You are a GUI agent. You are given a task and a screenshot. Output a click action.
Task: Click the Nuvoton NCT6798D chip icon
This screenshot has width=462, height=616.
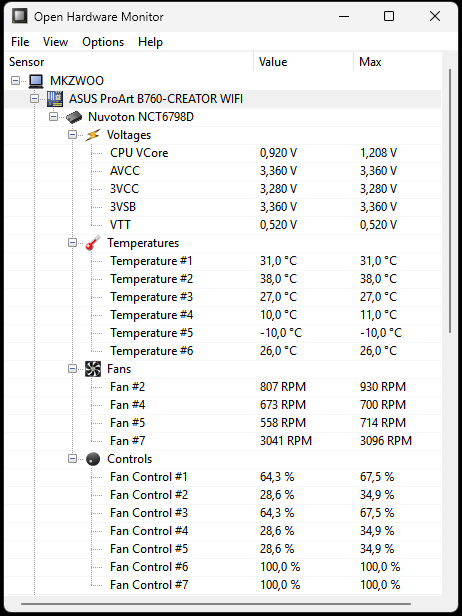click(x=74, y=117)
